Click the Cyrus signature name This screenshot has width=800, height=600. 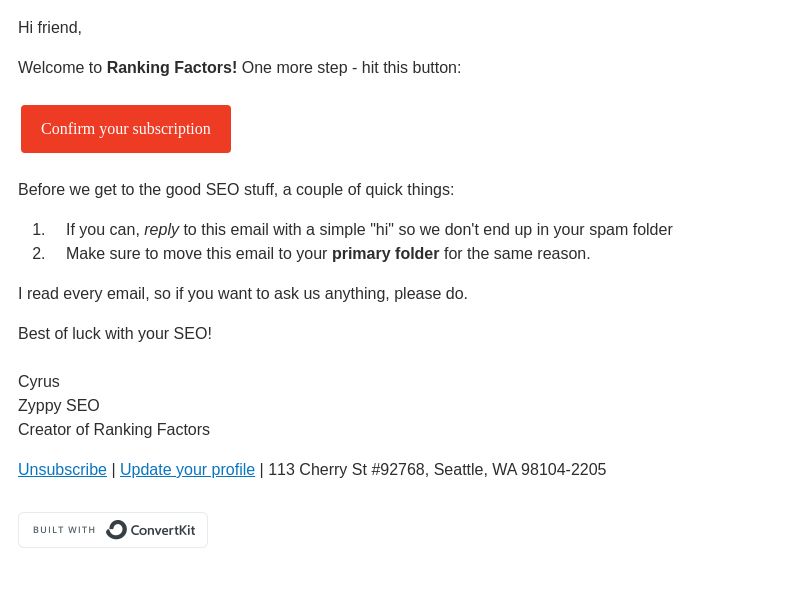tap(39, 382)
